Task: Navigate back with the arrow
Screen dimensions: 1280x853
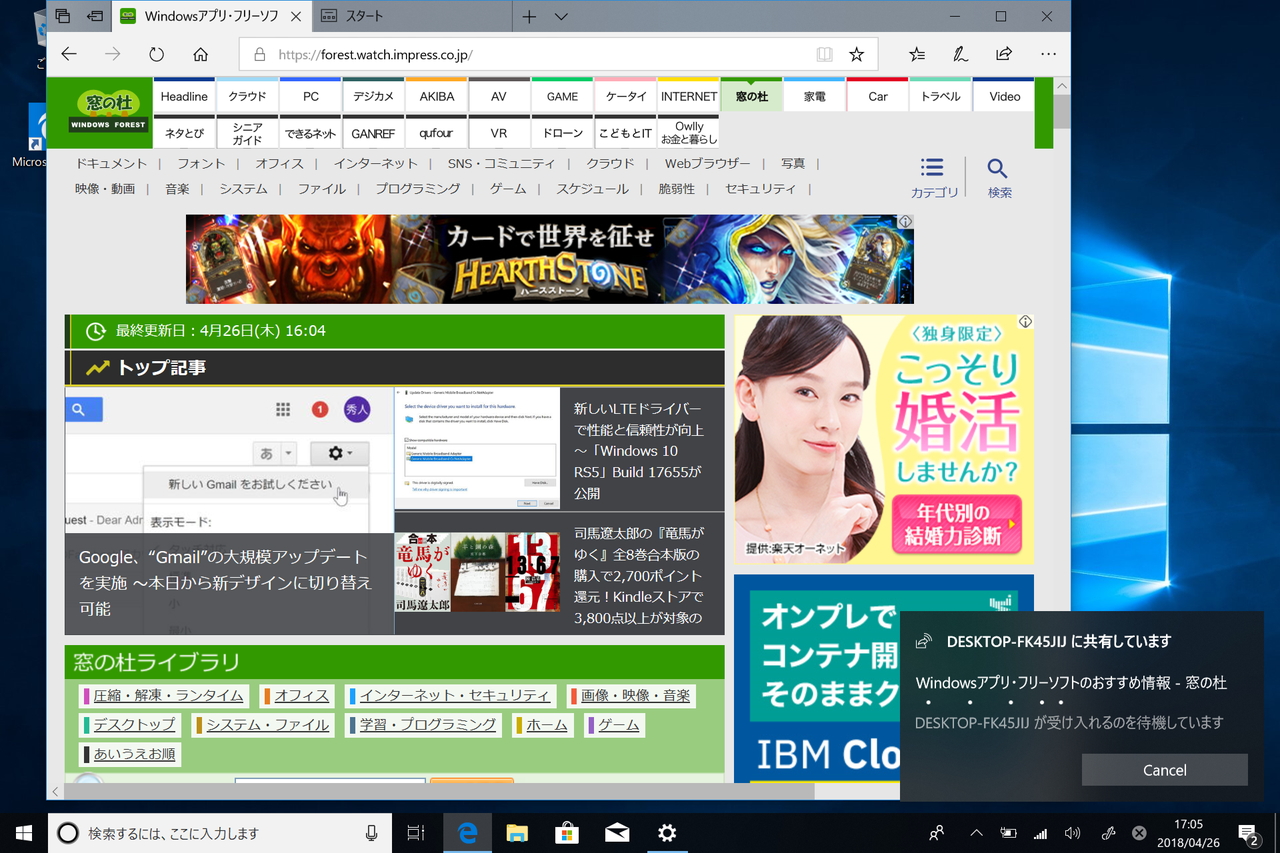Action: [x=68, y=54]
